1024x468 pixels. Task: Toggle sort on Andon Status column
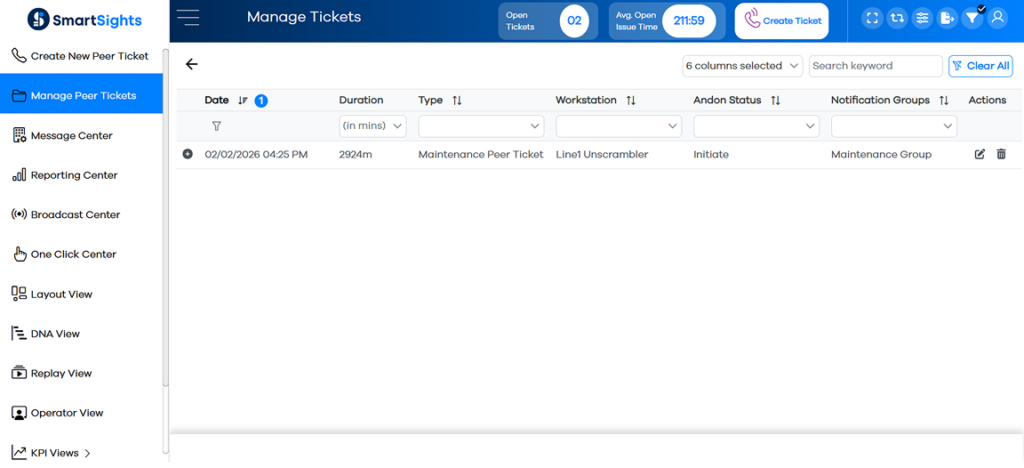[x=775, y=101]
